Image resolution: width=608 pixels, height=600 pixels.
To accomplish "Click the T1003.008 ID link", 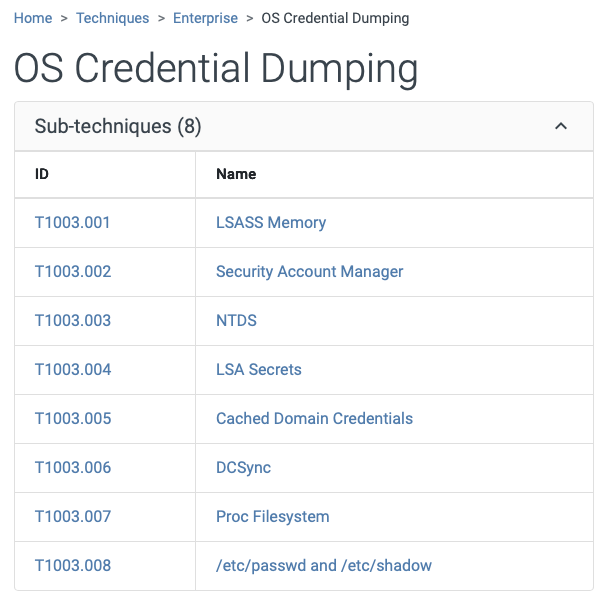I will coord(73,565).
